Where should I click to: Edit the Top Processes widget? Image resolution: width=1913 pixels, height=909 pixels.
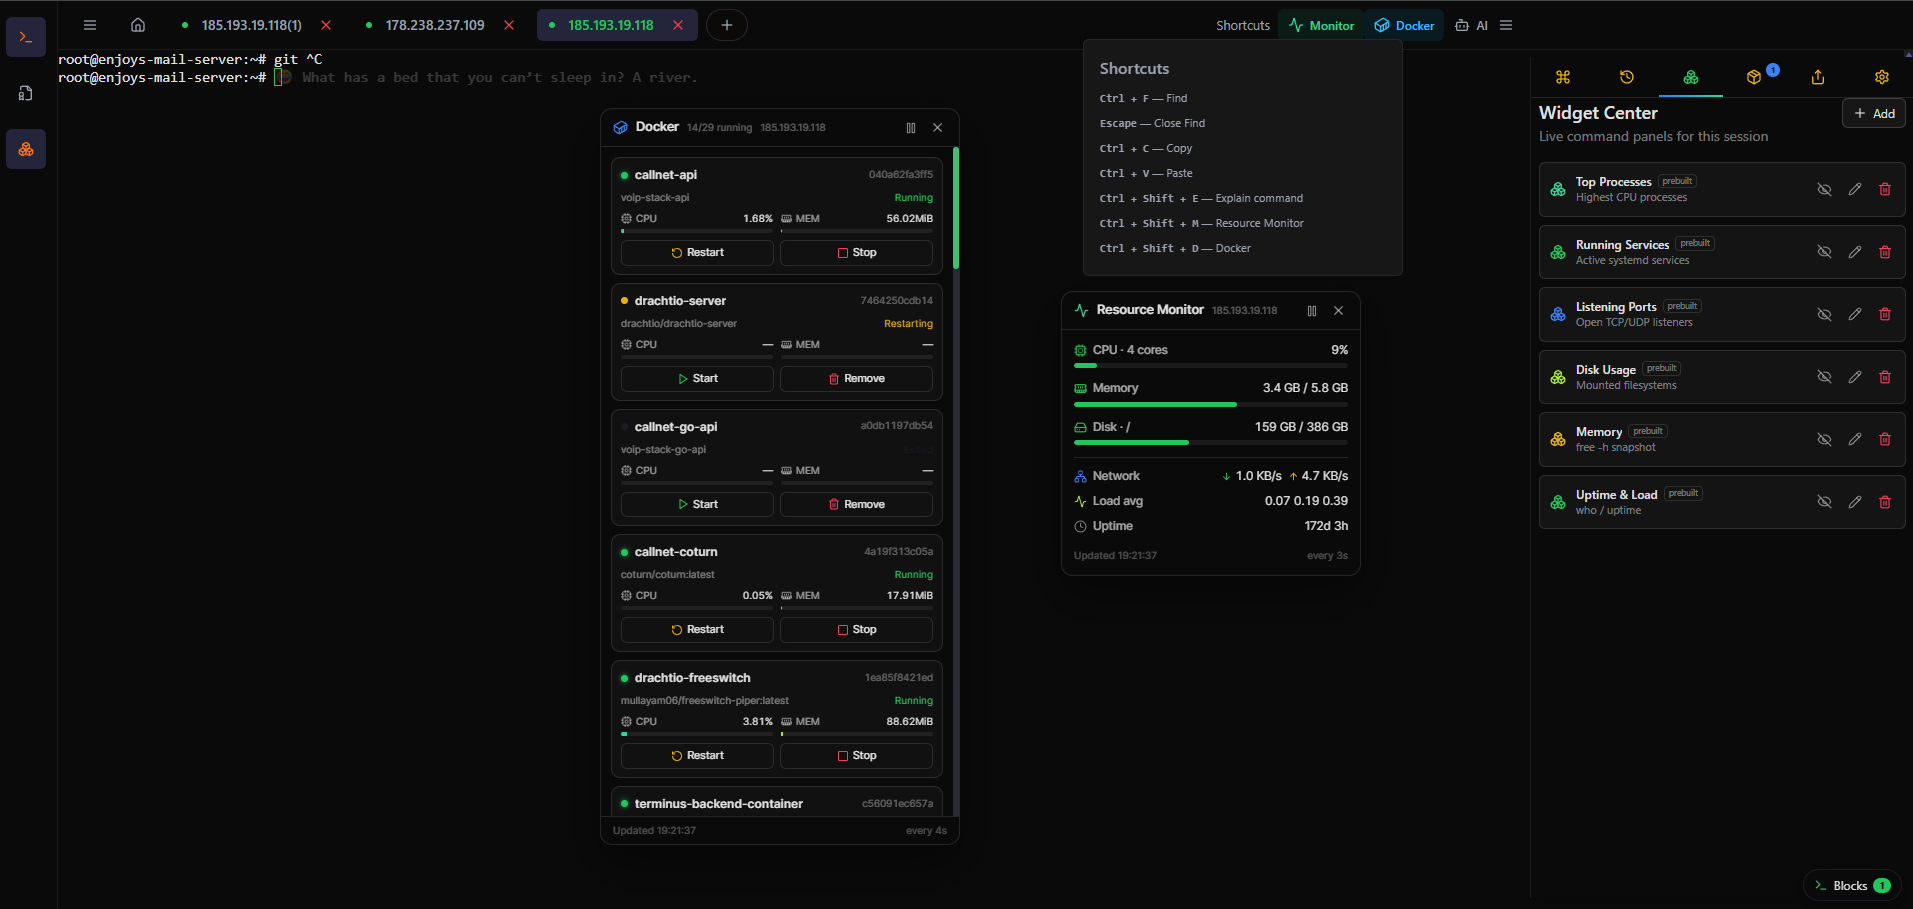1855,189
